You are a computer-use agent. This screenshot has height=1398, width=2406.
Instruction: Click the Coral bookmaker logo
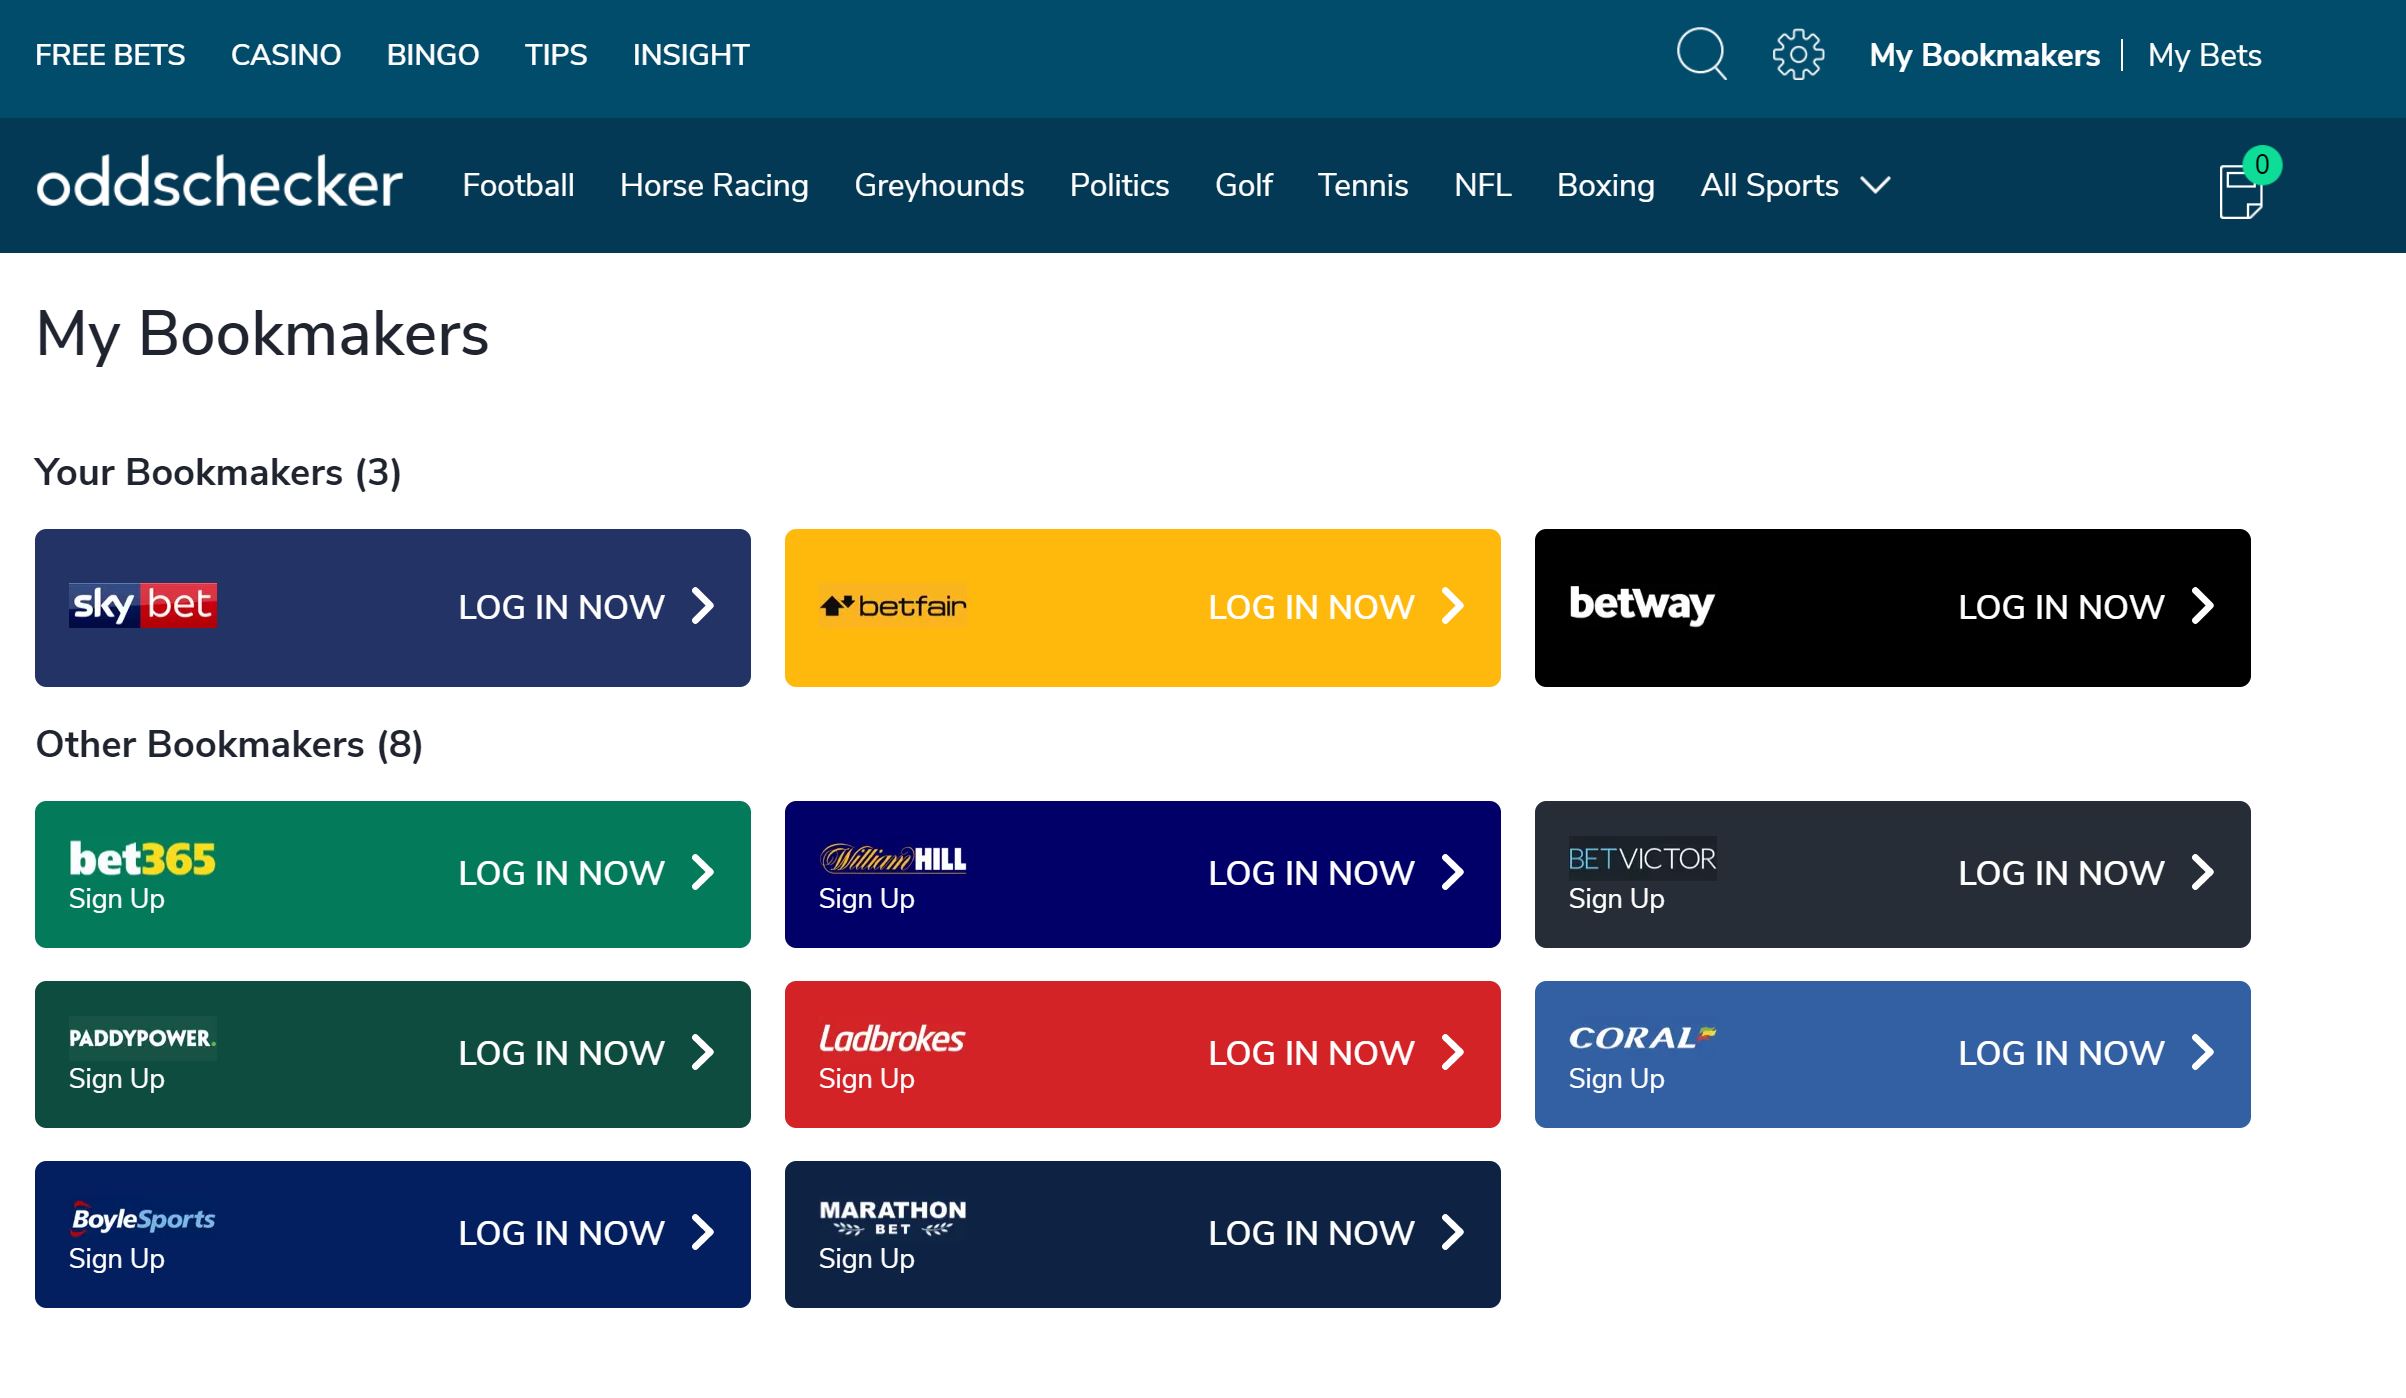(x=1639, y=1037)
